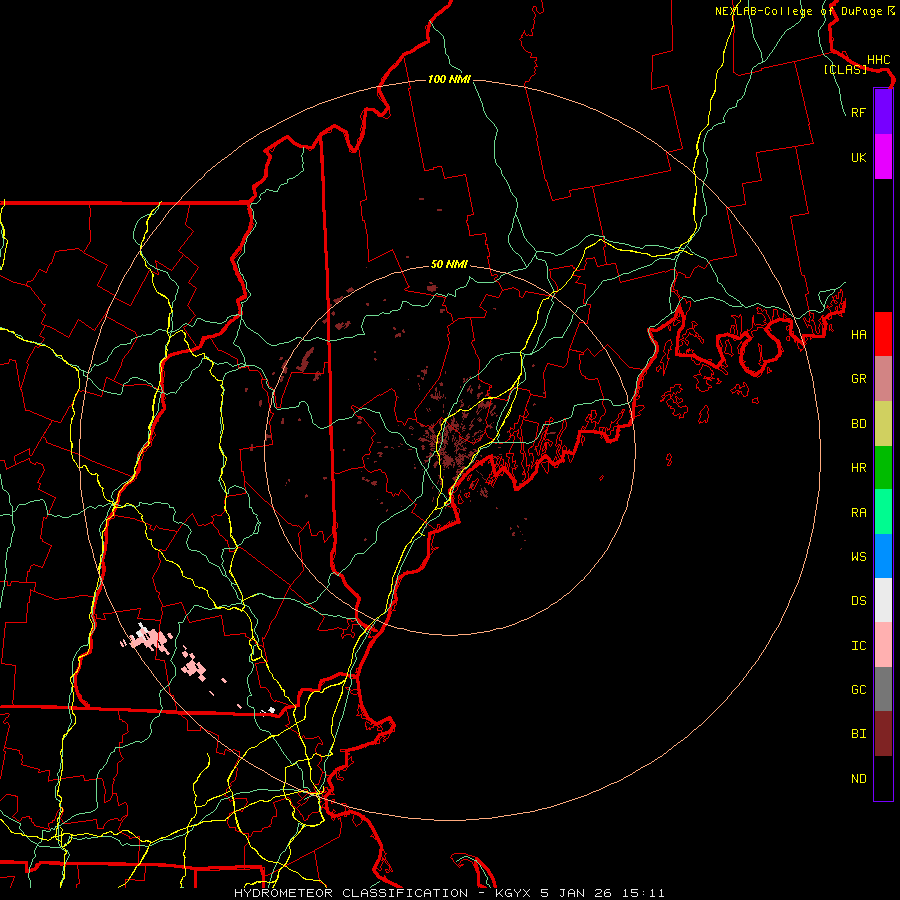Select the white DS legend swatch
The height and width of the screenshot is (900, 900).
883,600
